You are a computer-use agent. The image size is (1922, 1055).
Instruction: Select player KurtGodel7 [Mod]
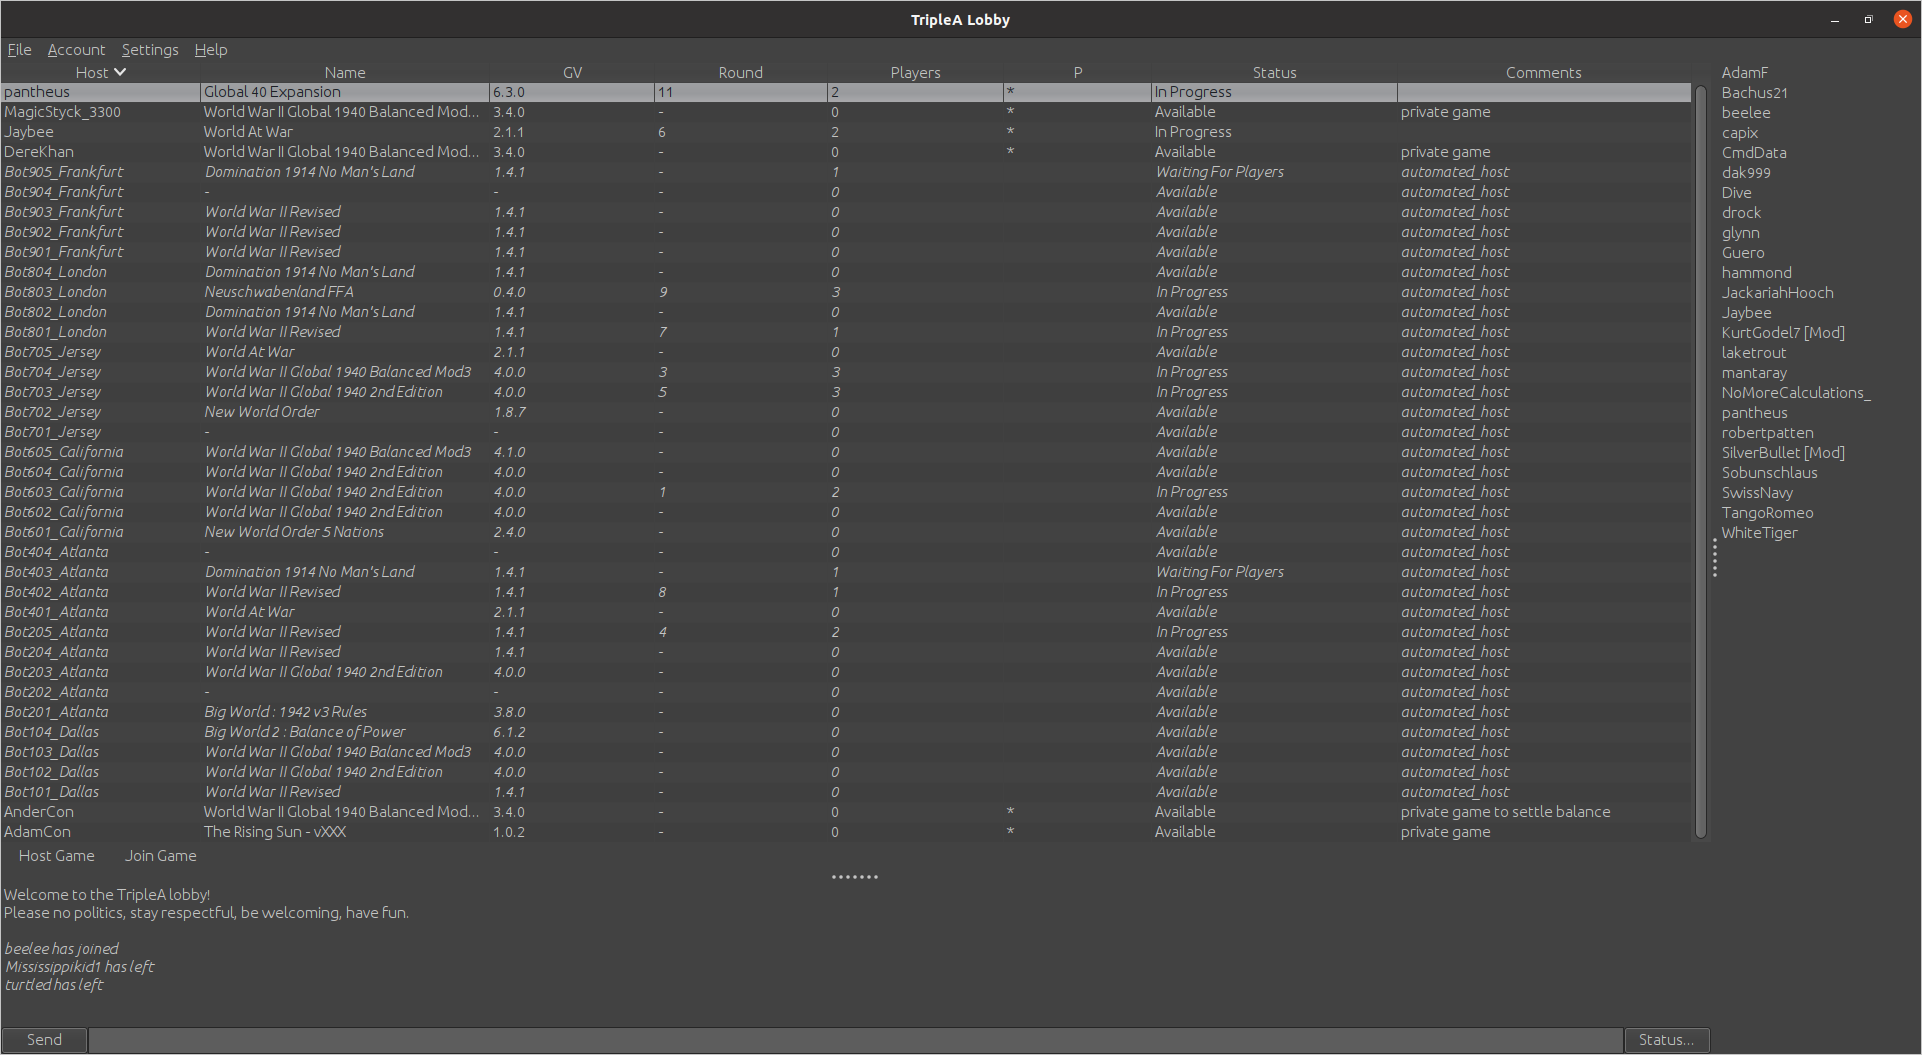1783,333
